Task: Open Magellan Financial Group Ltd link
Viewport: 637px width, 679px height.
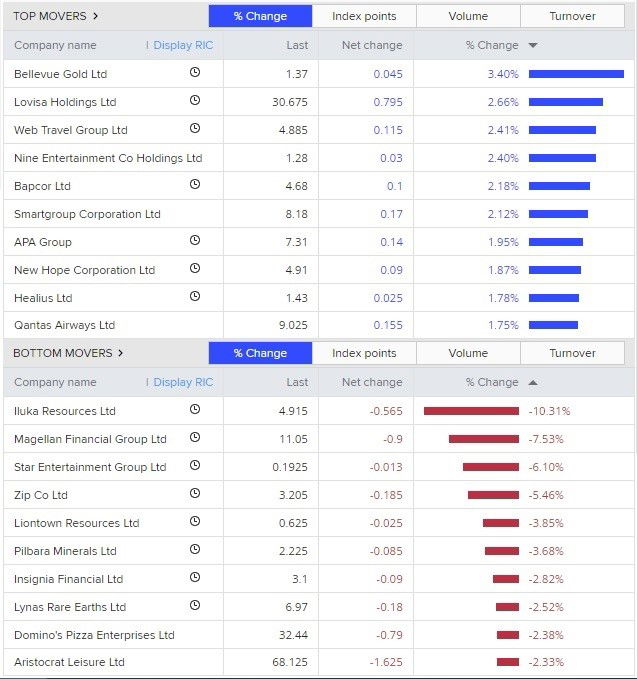Action: tap(90, 439)
